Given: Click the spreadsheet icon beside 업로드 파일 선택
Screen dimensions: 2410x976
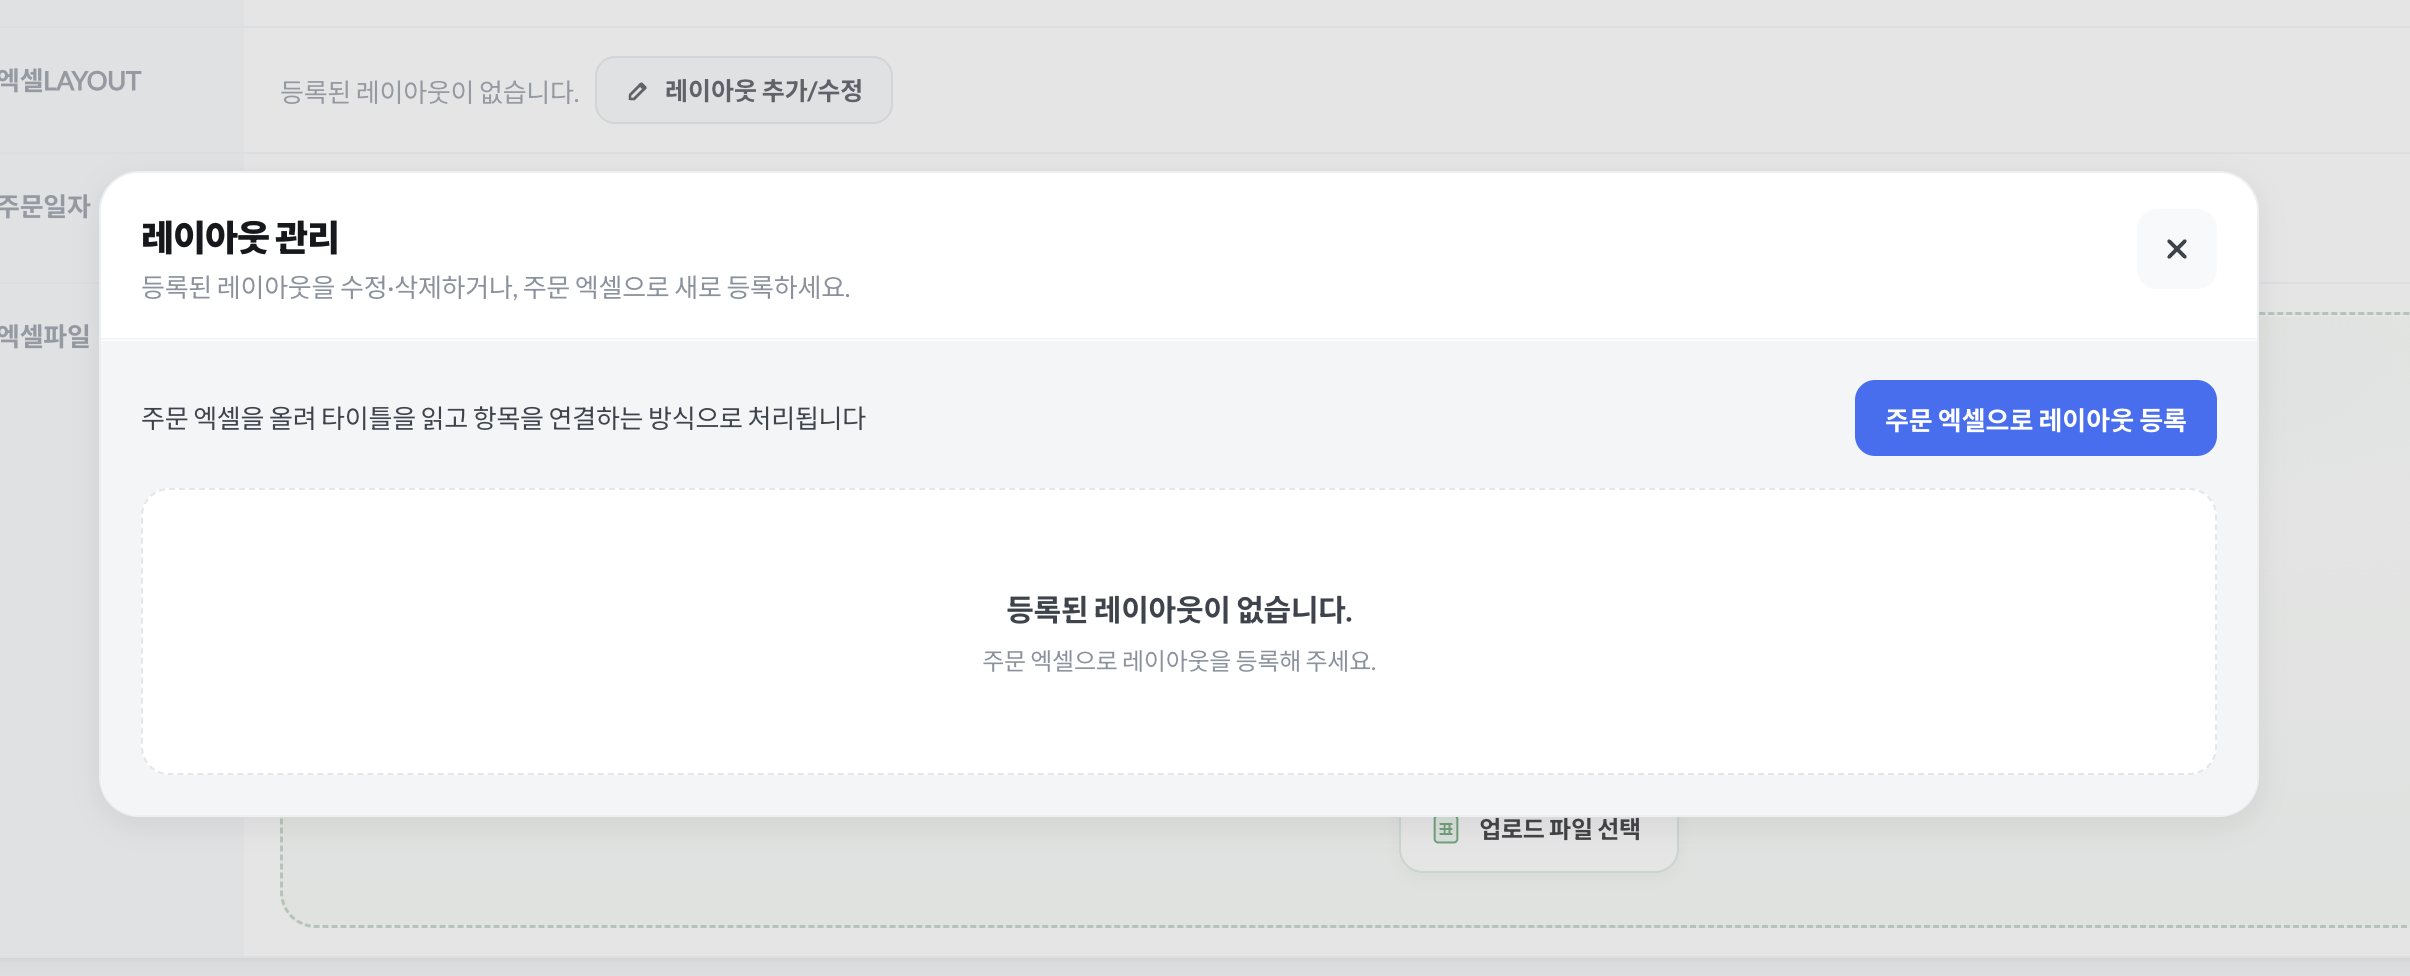Looking at the screenshot, I should coord(1446,829).
